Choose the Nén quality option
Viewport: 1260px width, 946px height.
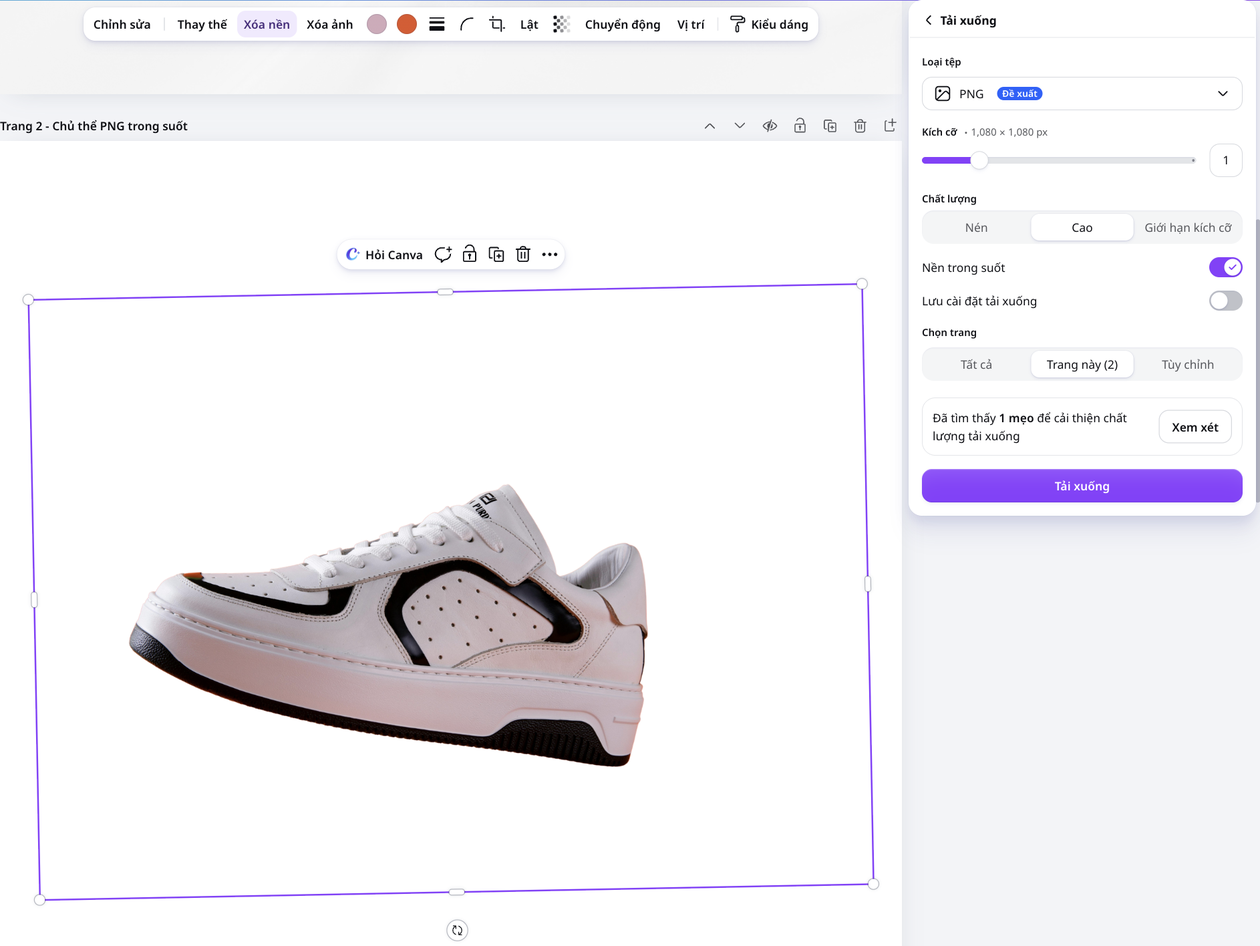[x=976, y=227]
